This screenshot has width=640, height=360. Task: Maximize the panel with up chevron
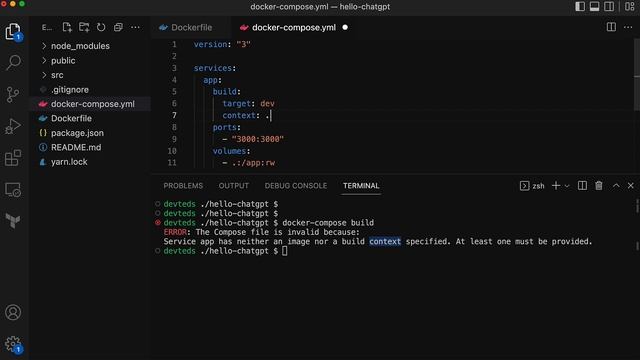(x=616, y=186)
